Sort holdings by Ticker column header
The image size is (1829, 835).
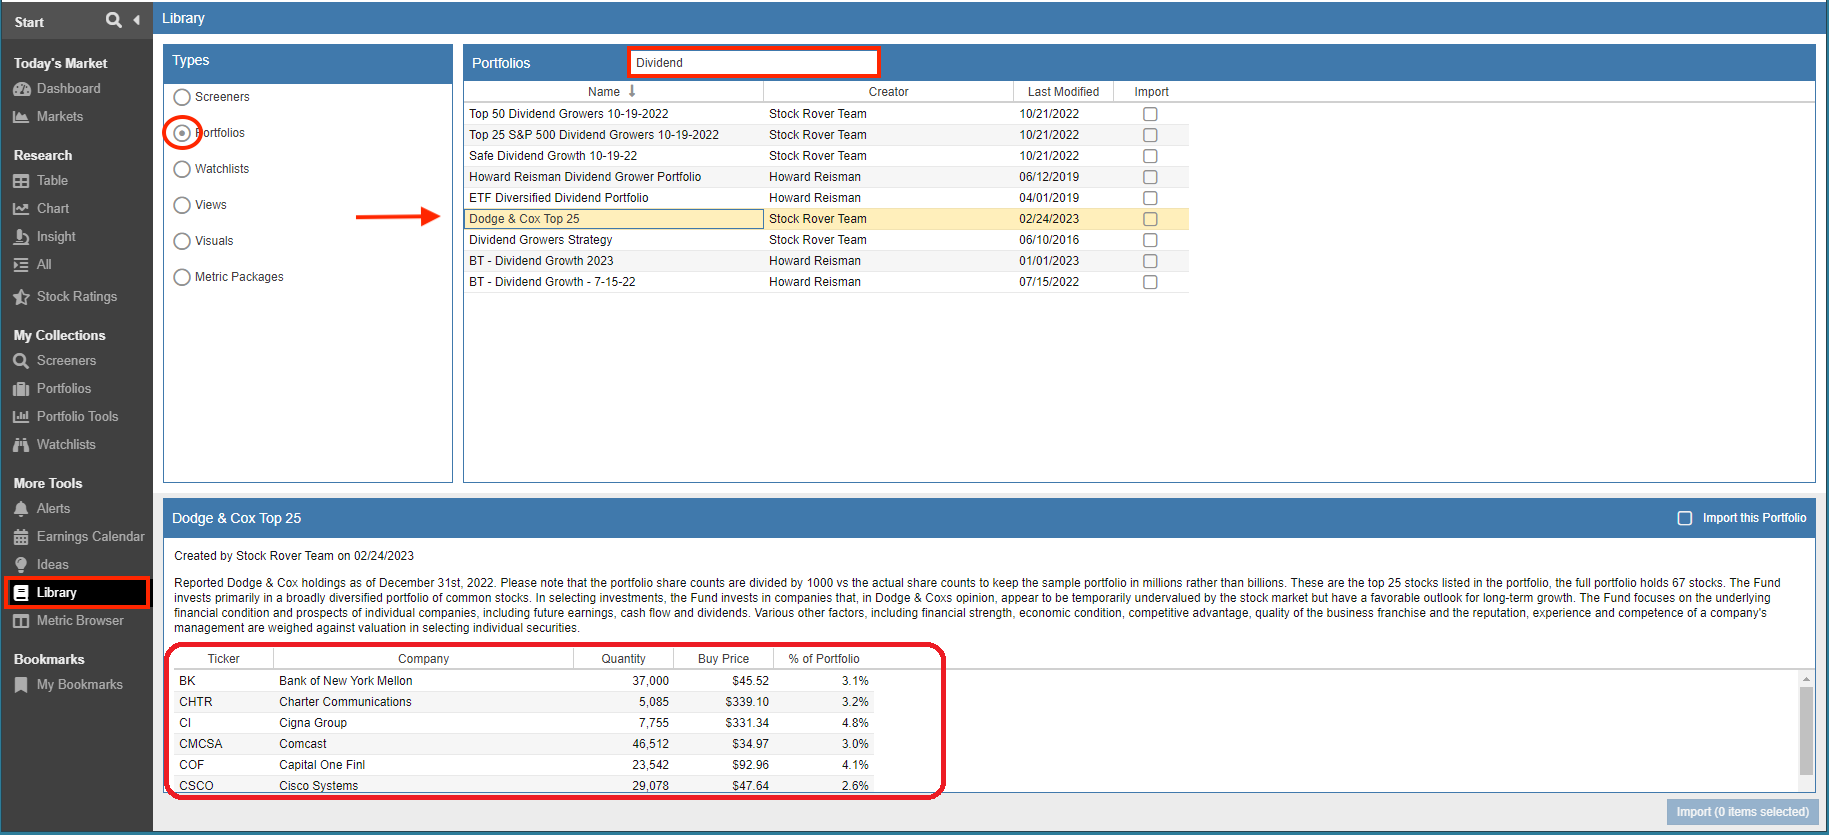(x=223, y=659)
